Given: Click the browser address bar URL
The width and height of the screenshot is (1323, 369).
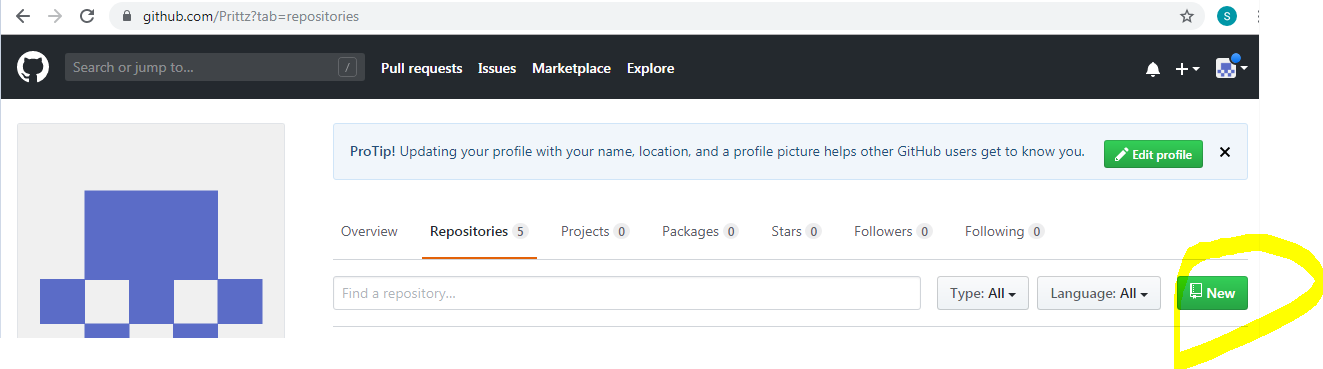Looking at the screenshot, I should [x=251, y=17].
